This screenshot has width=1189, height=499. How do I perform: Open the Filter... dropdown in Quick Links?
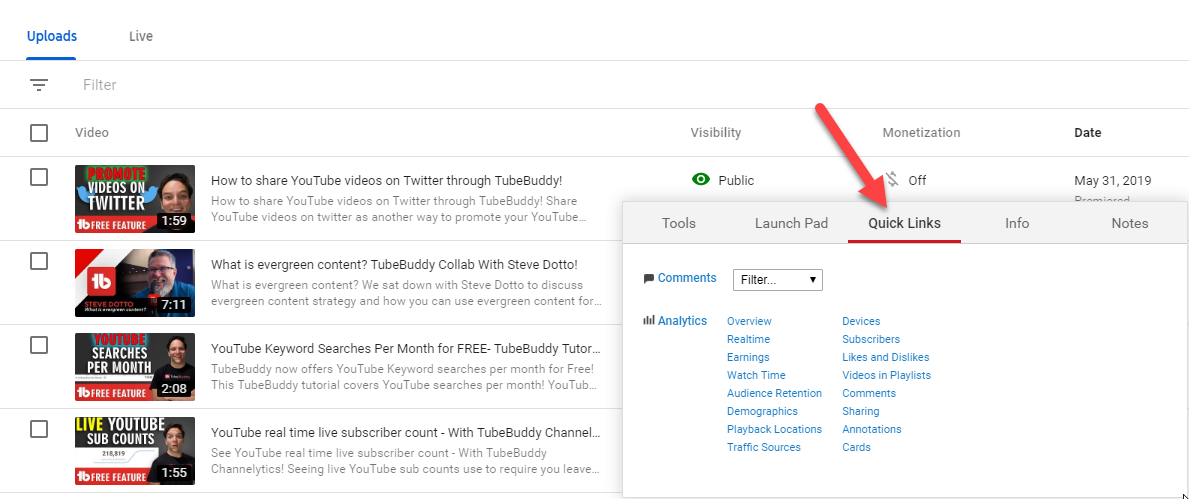coord(777,280)
